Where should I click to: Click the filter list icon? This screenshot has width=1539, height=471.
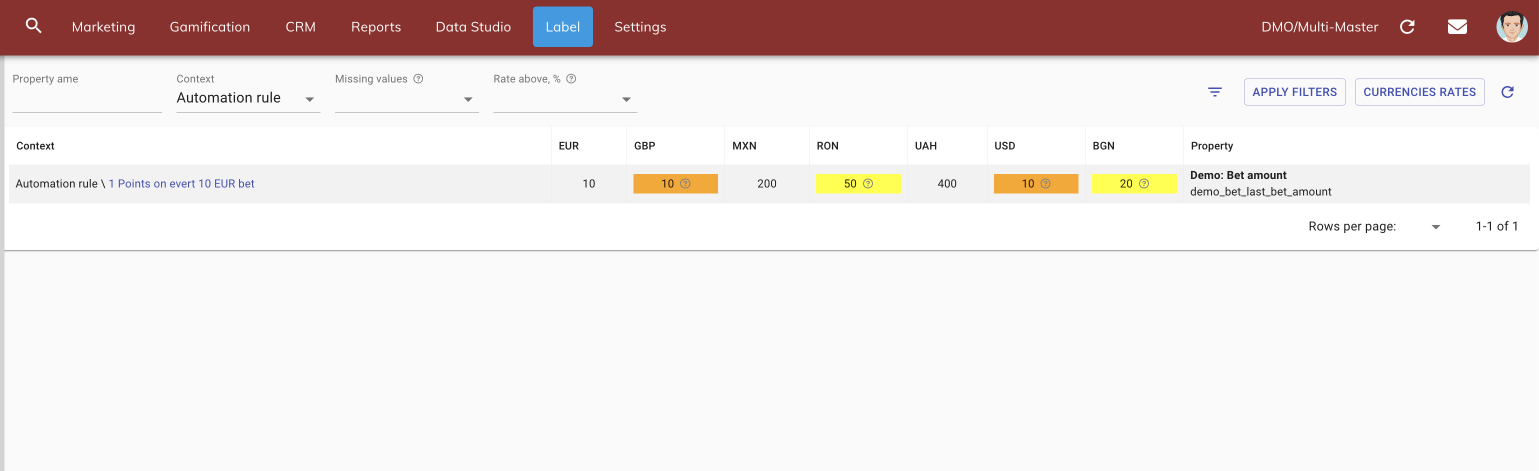(1215, 92)
